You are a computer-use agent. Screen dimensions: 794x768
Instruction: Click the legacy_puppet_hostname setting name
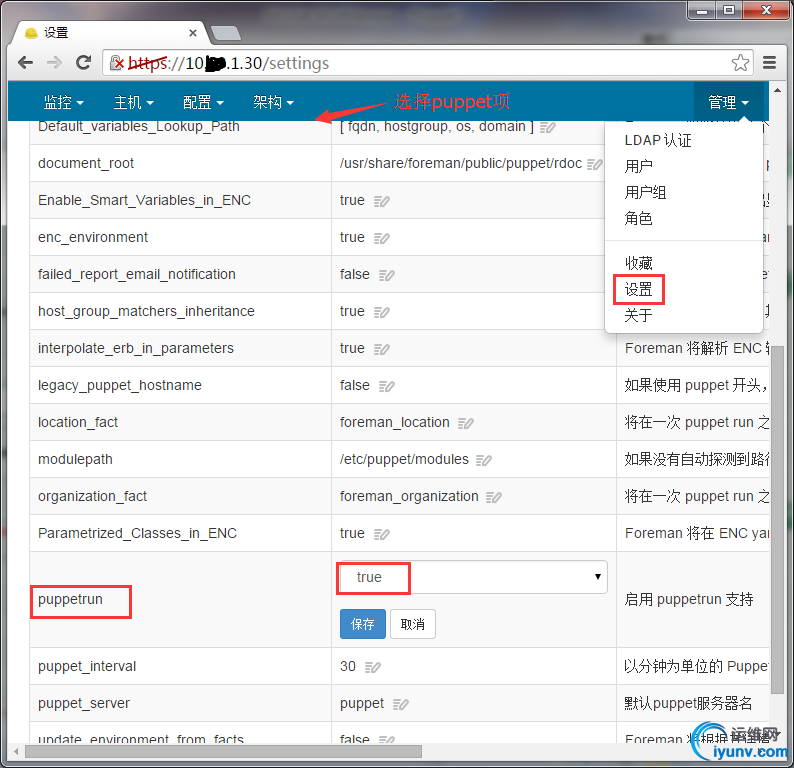pyautogui.click(x=120, y=385)
